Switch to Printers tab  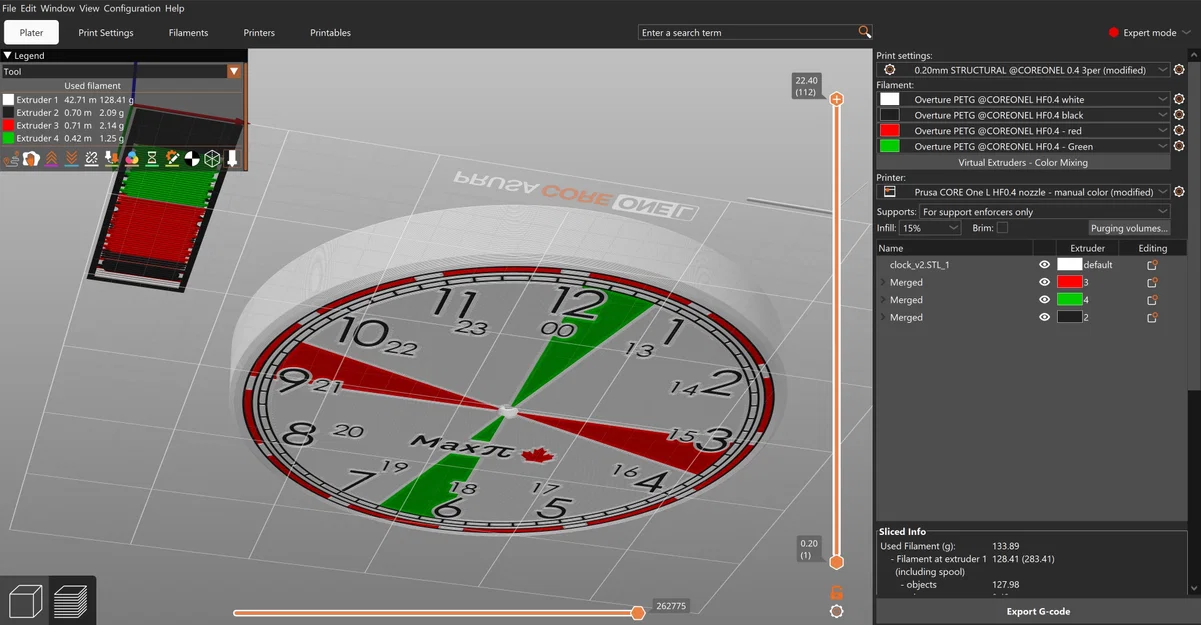259,32
